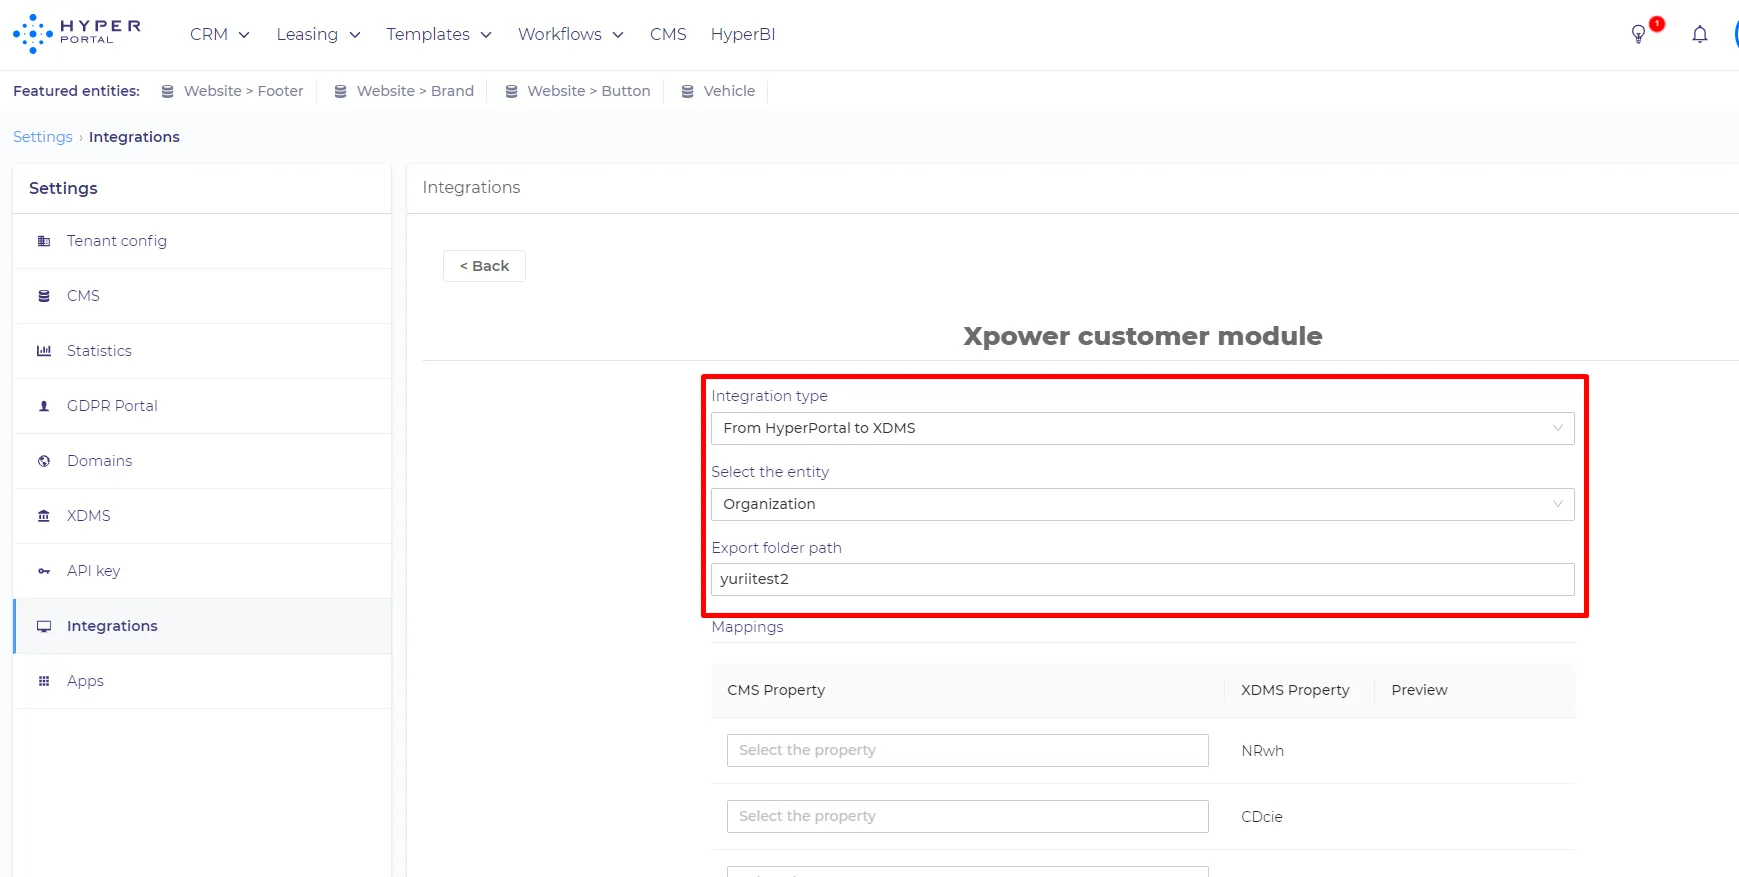
Task: Click the CDcie XDMS property cell
Action: (1262, 817)
